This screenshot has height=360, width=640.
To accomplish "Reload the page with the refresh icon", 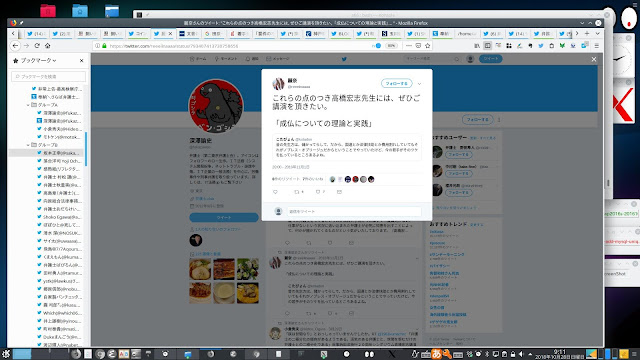I will pyautogui.click(x=37, y=46).
